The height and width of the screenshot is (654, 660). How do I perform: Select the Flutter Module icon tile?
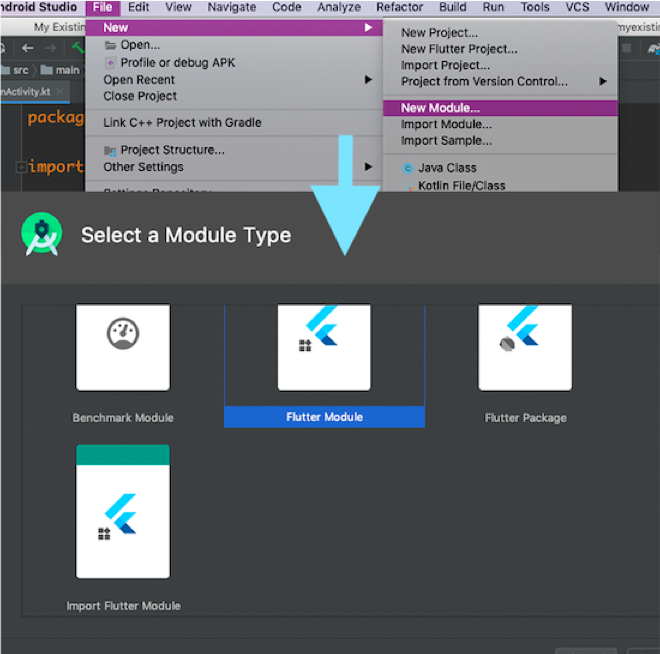coord(324,347)
